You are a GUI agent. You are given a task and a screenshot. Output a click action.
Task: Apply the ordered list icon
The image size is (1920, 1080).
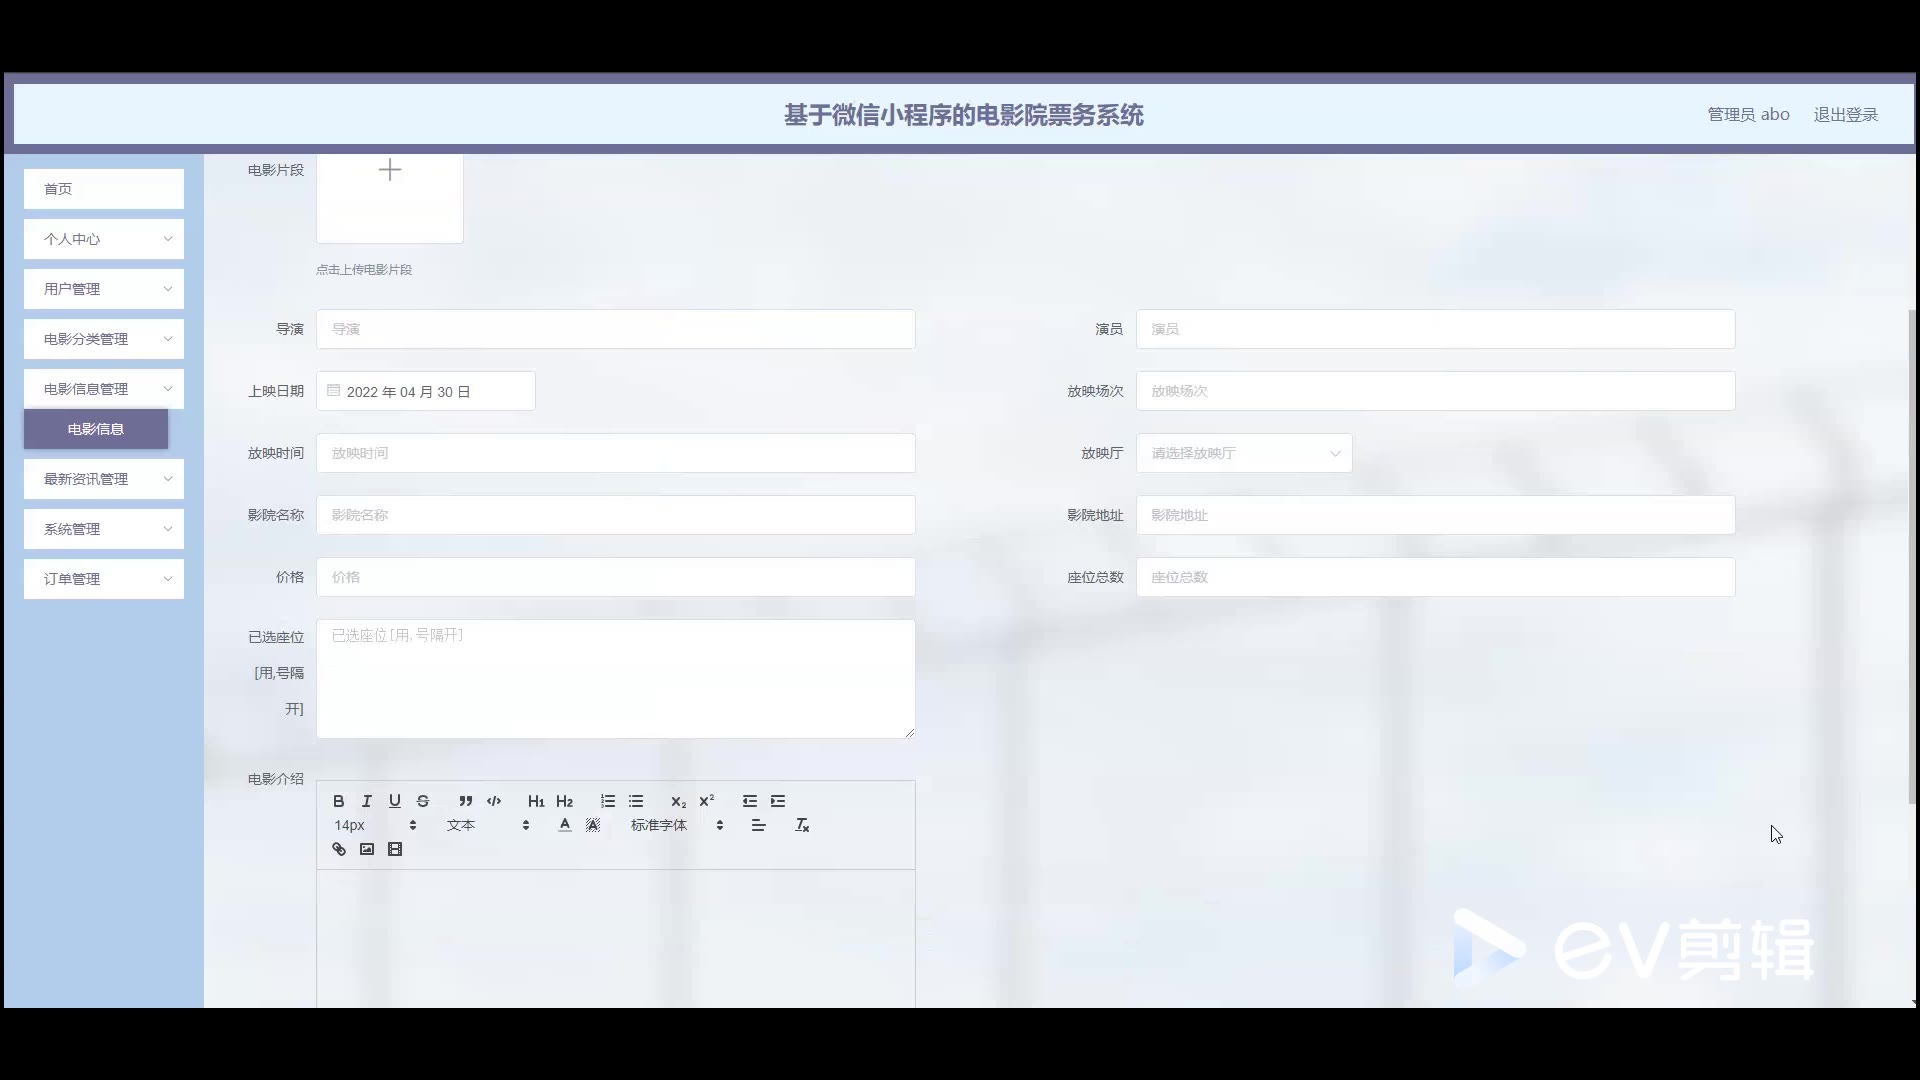607,801
